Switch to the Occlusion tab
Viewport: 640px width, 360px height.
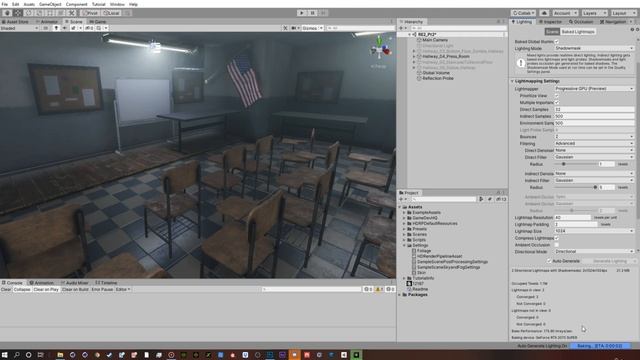click(581, 22)
